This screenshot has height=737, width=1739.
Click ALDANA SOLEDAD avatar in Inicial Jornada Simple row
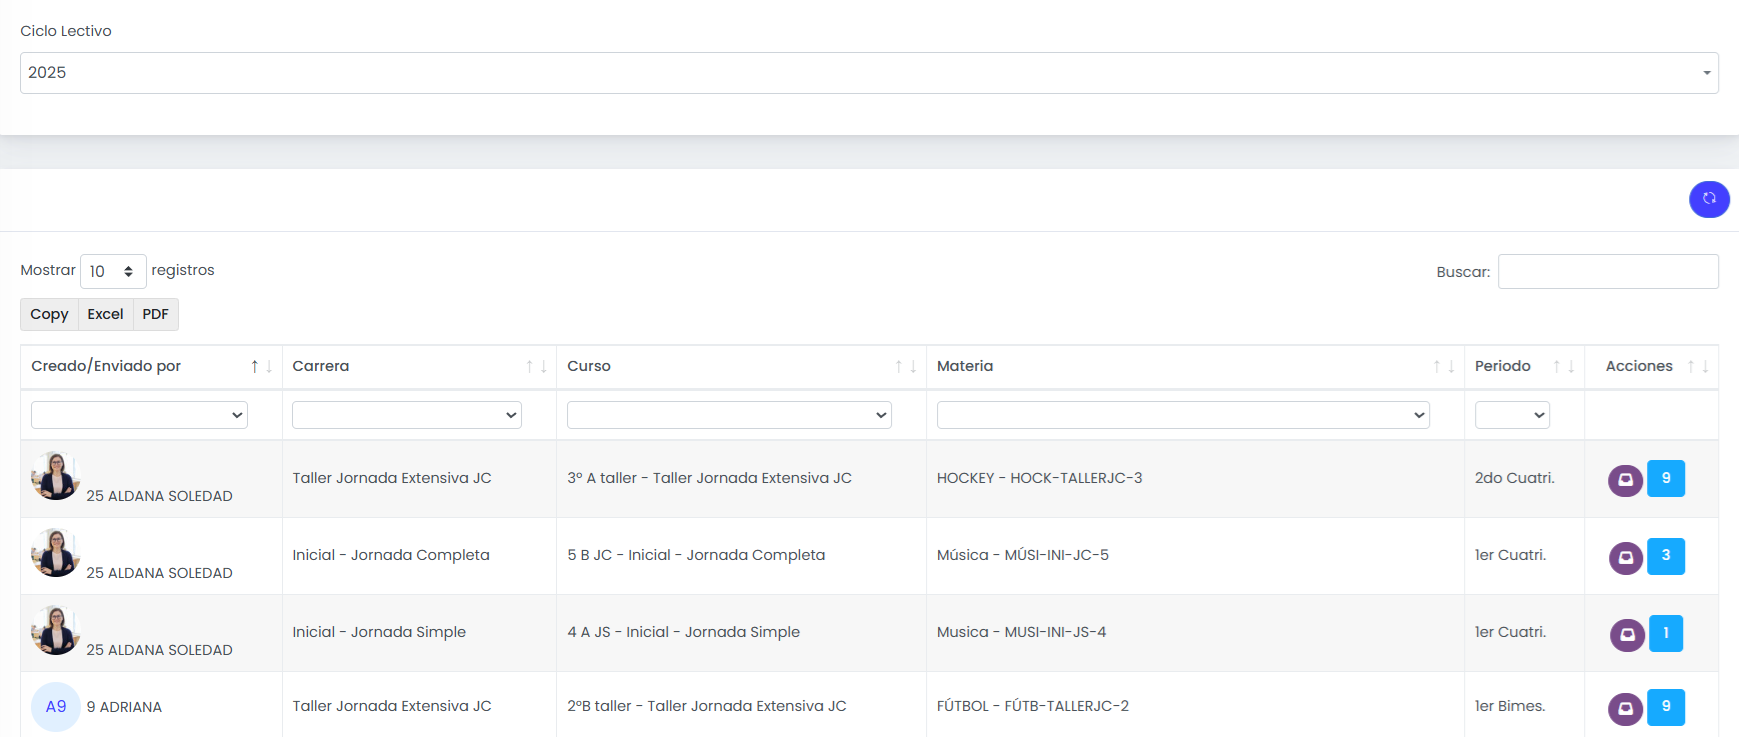click(x=56, y=629)
